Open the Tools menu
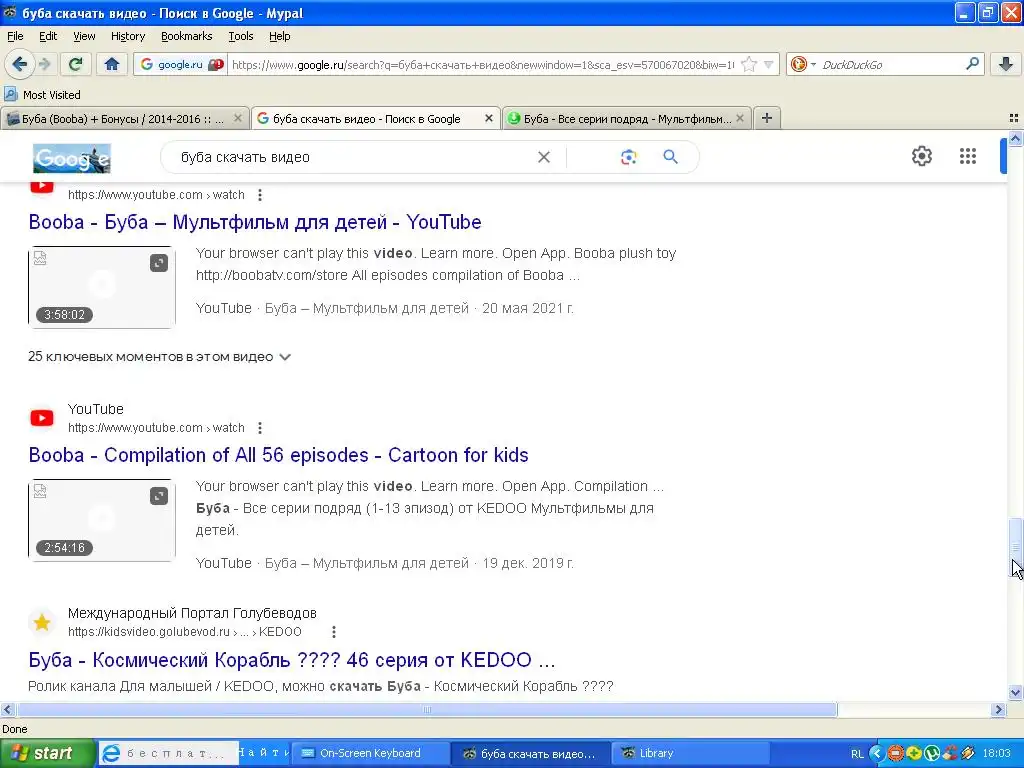Screen dimensions: 1024x768 point(240,36)
